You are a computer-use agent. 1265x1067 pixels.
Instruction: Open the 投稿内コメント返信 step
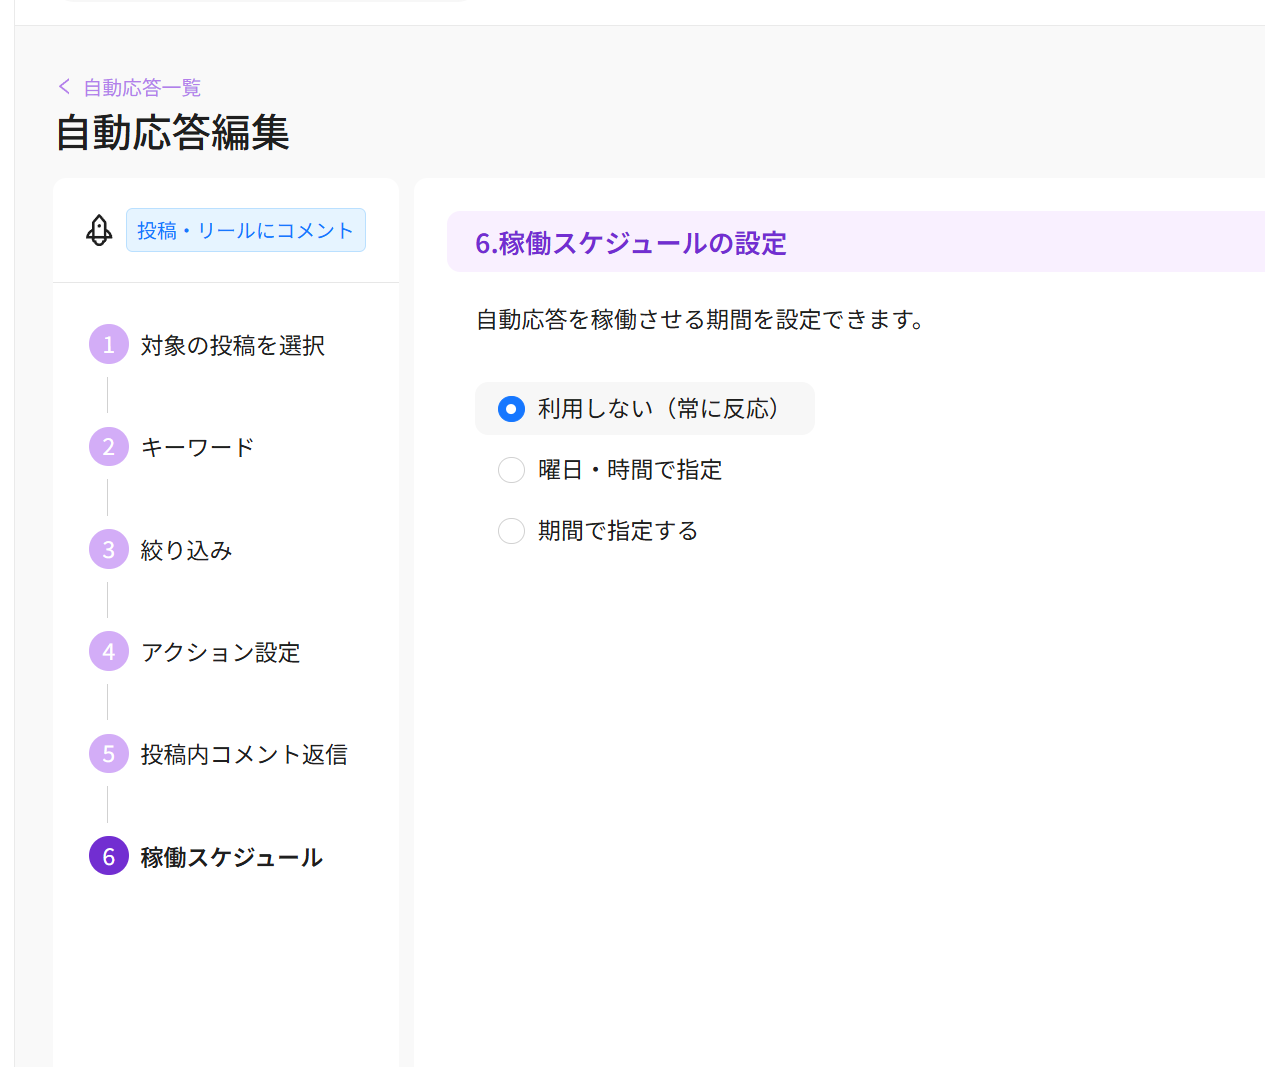point(244,754)
